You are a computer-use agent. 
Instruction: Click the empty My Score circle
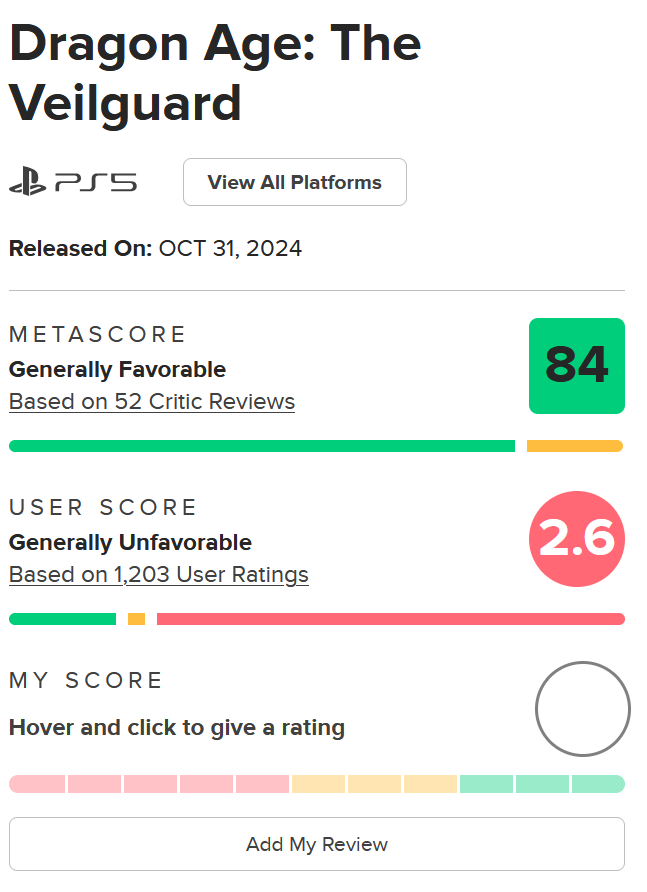click(x=582, y=709)
